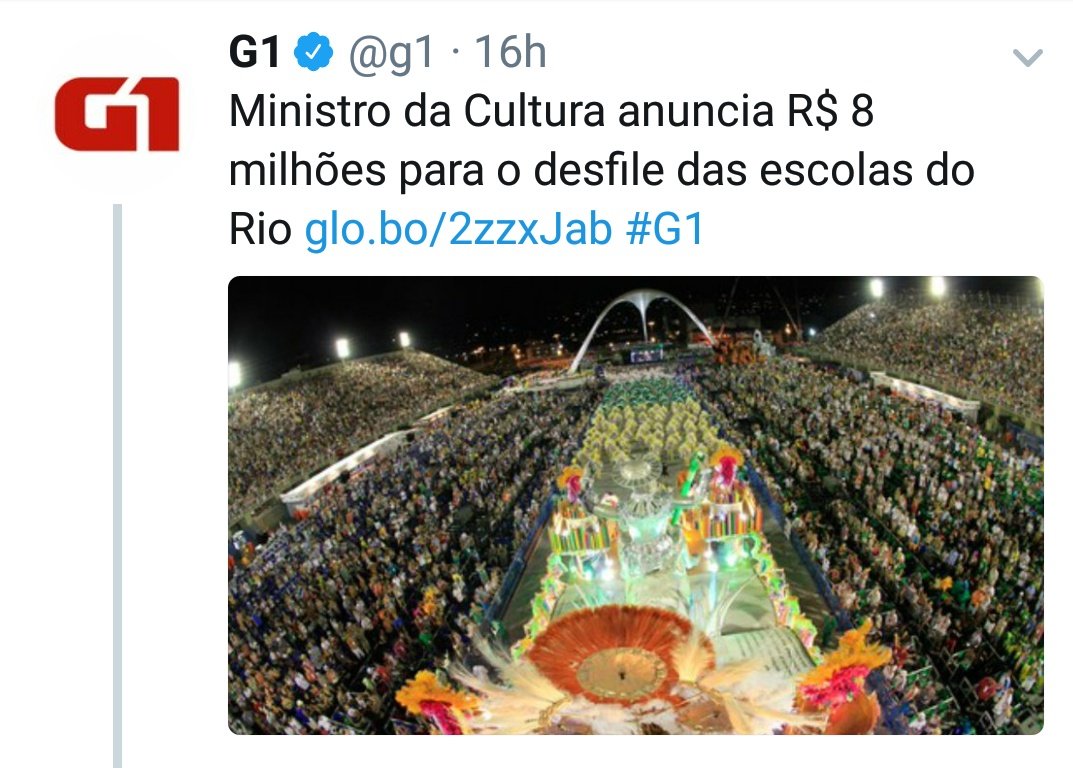This screenshot has width=1073, height=768.
Task: Click the orange feathered float in photo
Action: 619,656
